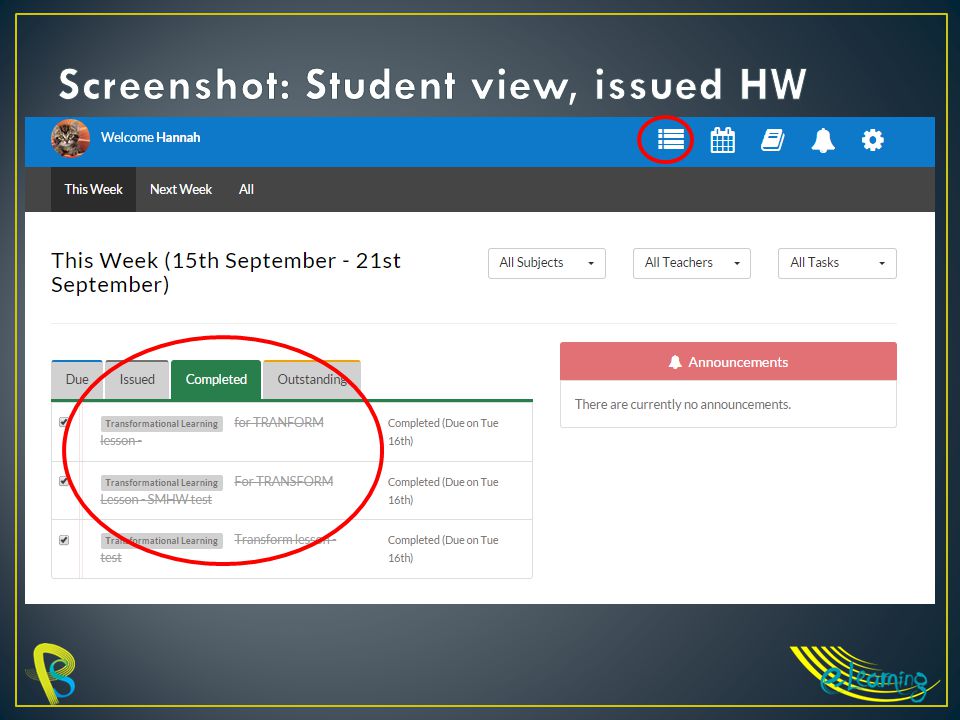Open the calendar icon in header
This screenshot has height=720, width=960.
pos(722,140)
